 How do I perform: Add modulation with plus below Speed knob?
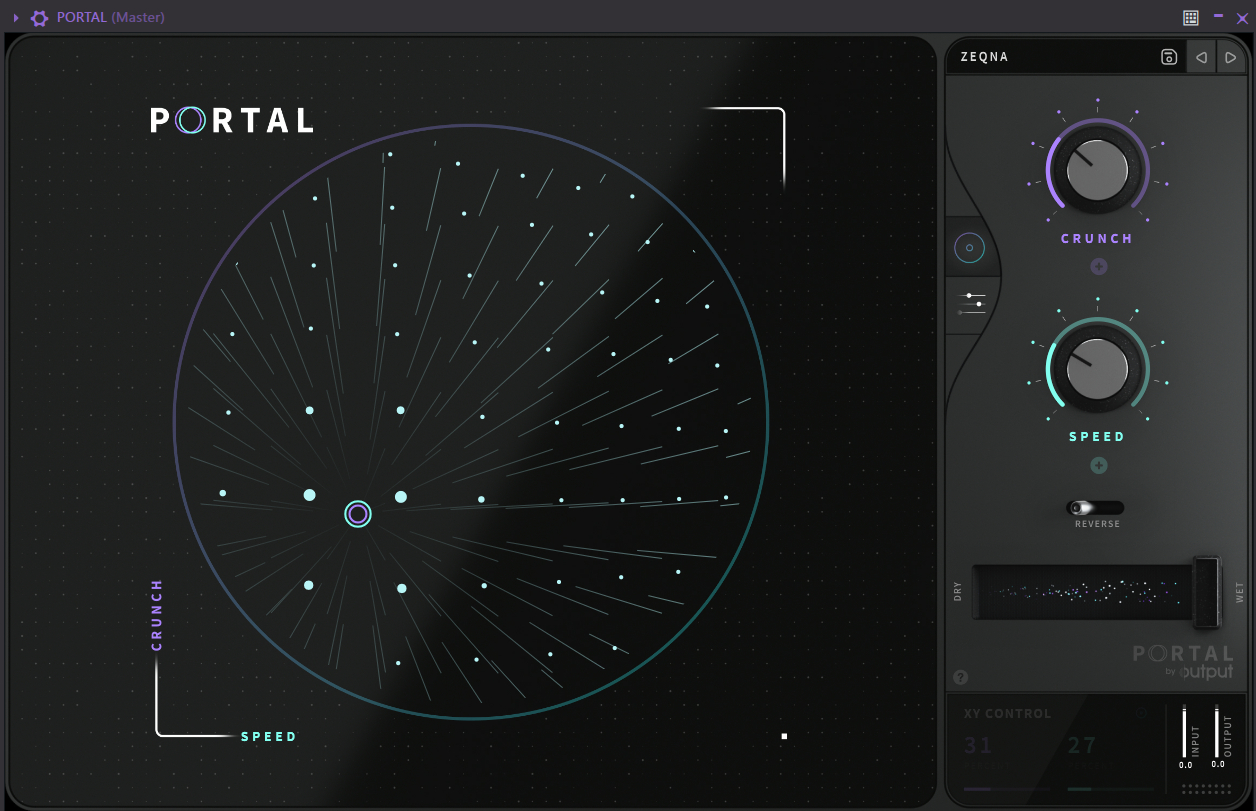(1098, 465)
